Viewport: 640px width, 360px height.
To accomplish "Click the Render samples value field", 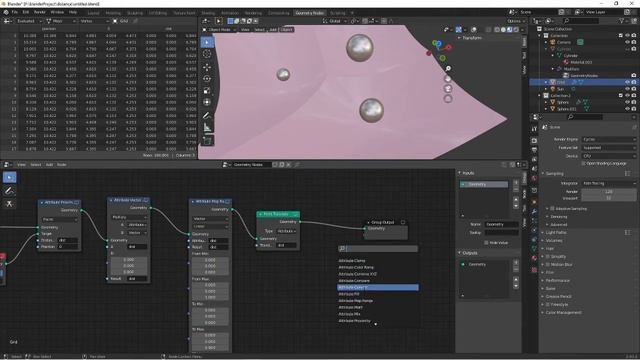I will (609, 191).
